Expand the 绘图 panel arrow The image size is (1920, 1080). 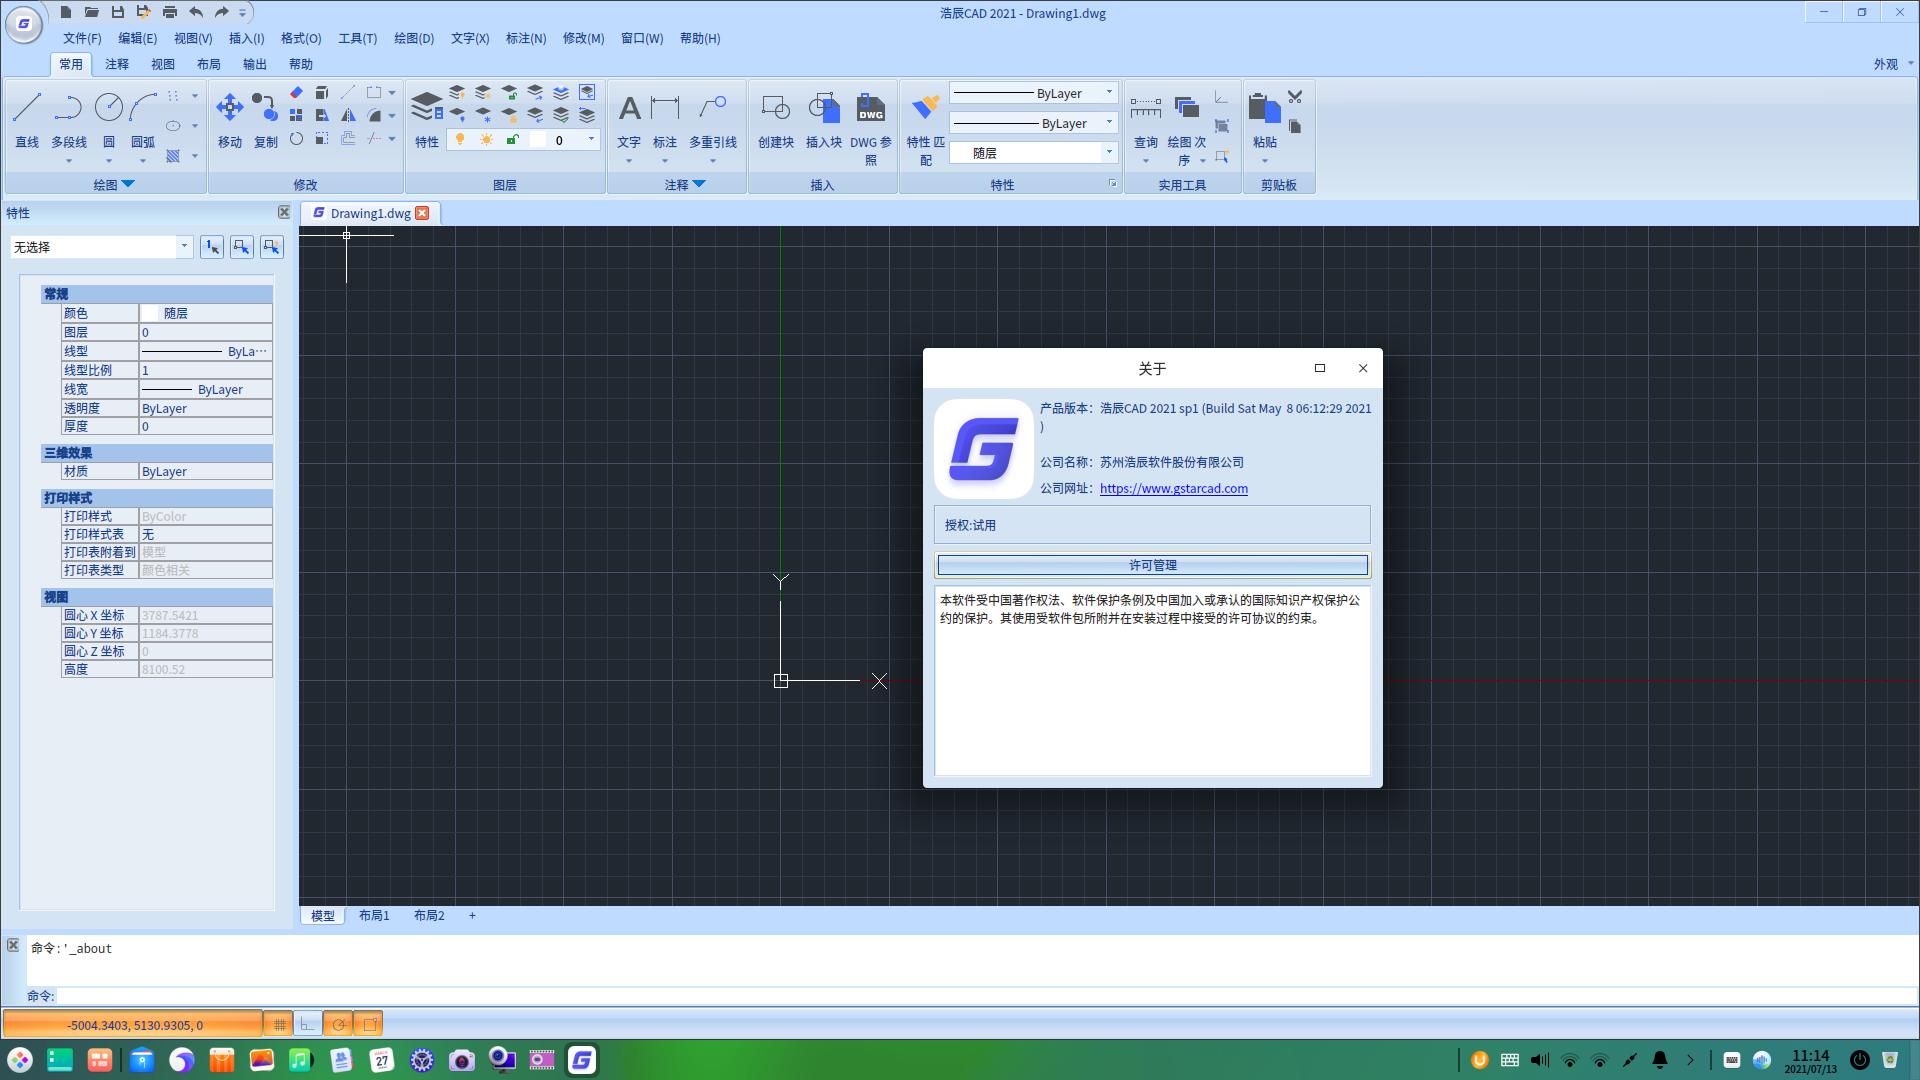tap(128, 184)
